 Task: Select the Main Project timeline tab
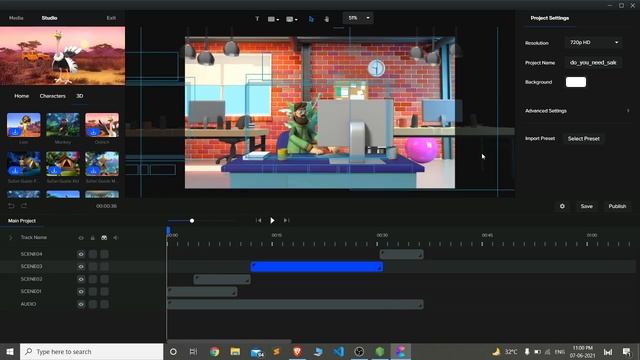(22, 221)
